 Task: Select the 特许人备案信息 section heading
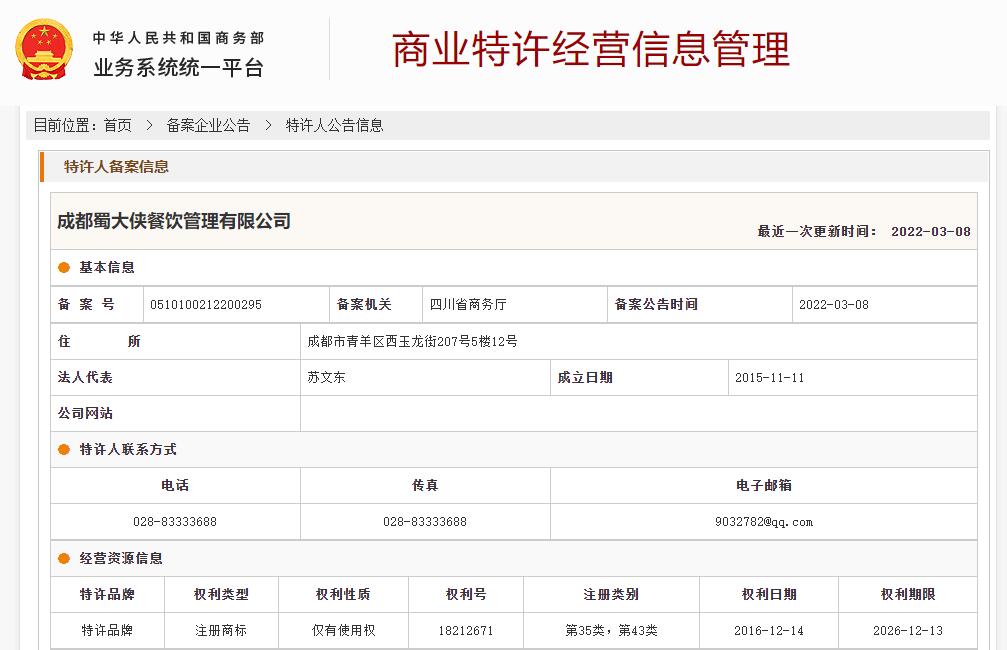coord(116,167)
